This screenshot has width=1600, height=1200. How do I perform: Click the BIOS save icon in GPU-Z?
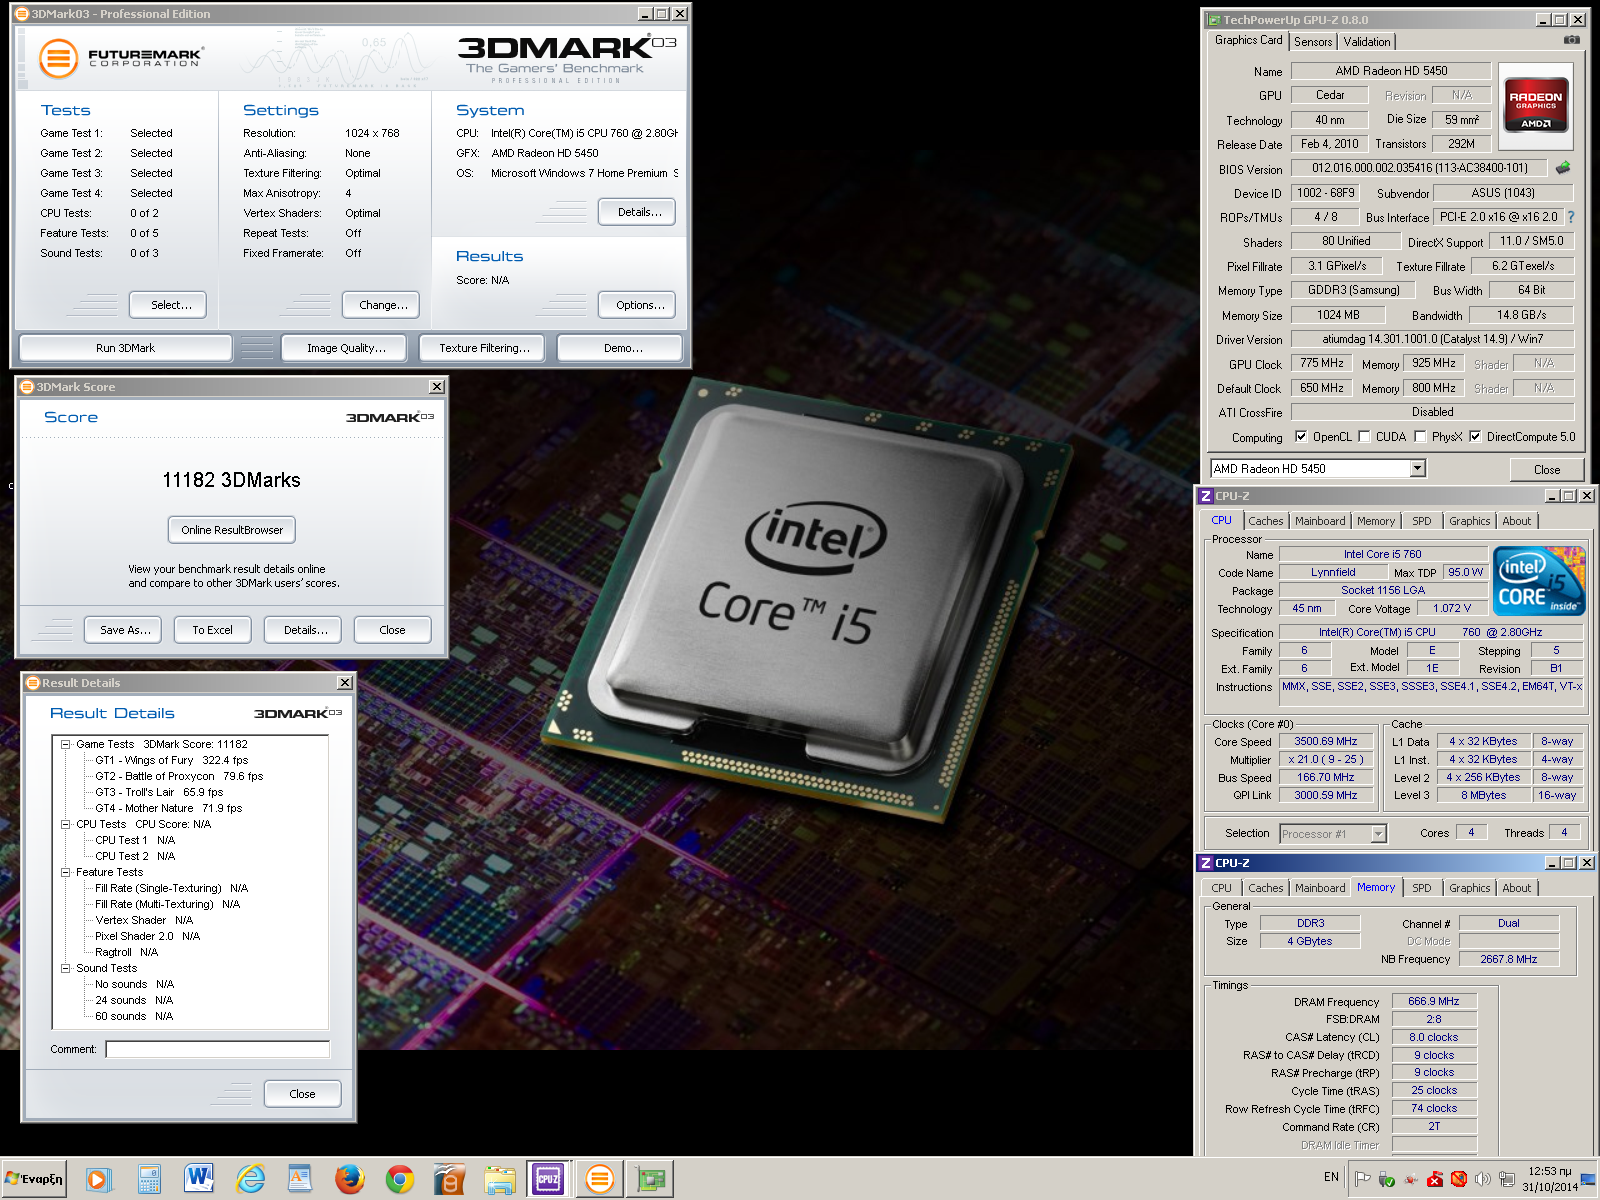point(1563,168)
